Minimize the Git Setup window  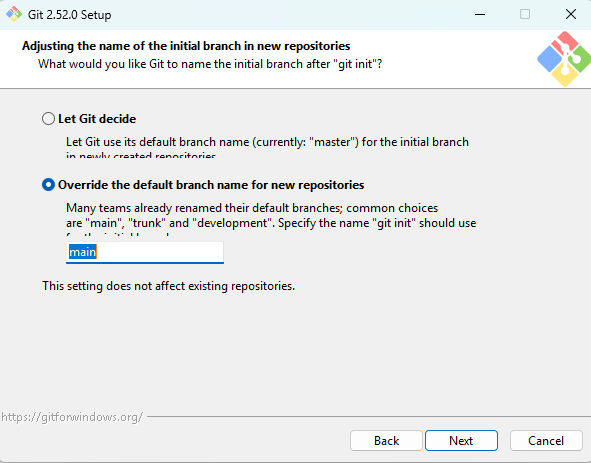click(480, 14)
